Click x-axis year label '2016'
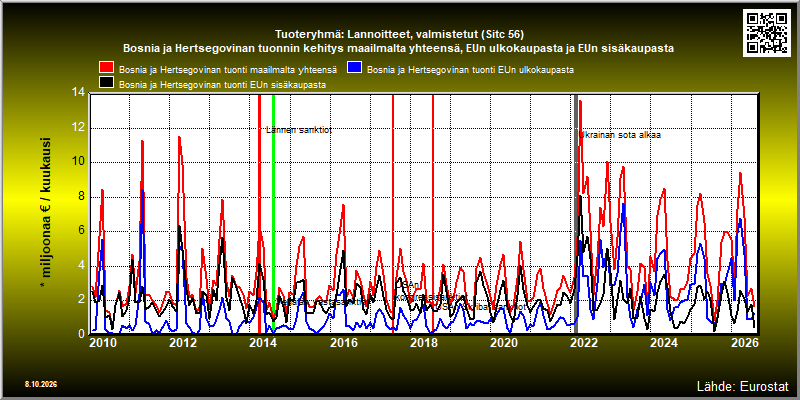This screenshot has width=800, height=400. [x=343, y=342]
